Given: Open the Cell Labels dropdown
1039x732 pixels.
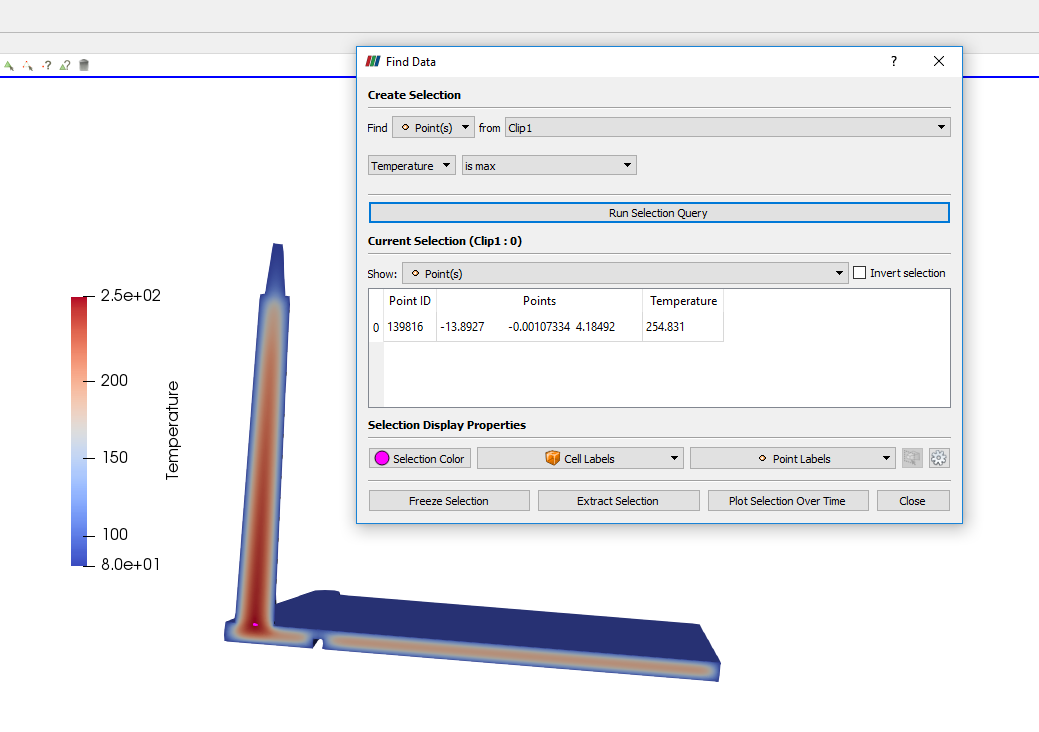Looking at the screenshot, I should click(x=580, y=458).
